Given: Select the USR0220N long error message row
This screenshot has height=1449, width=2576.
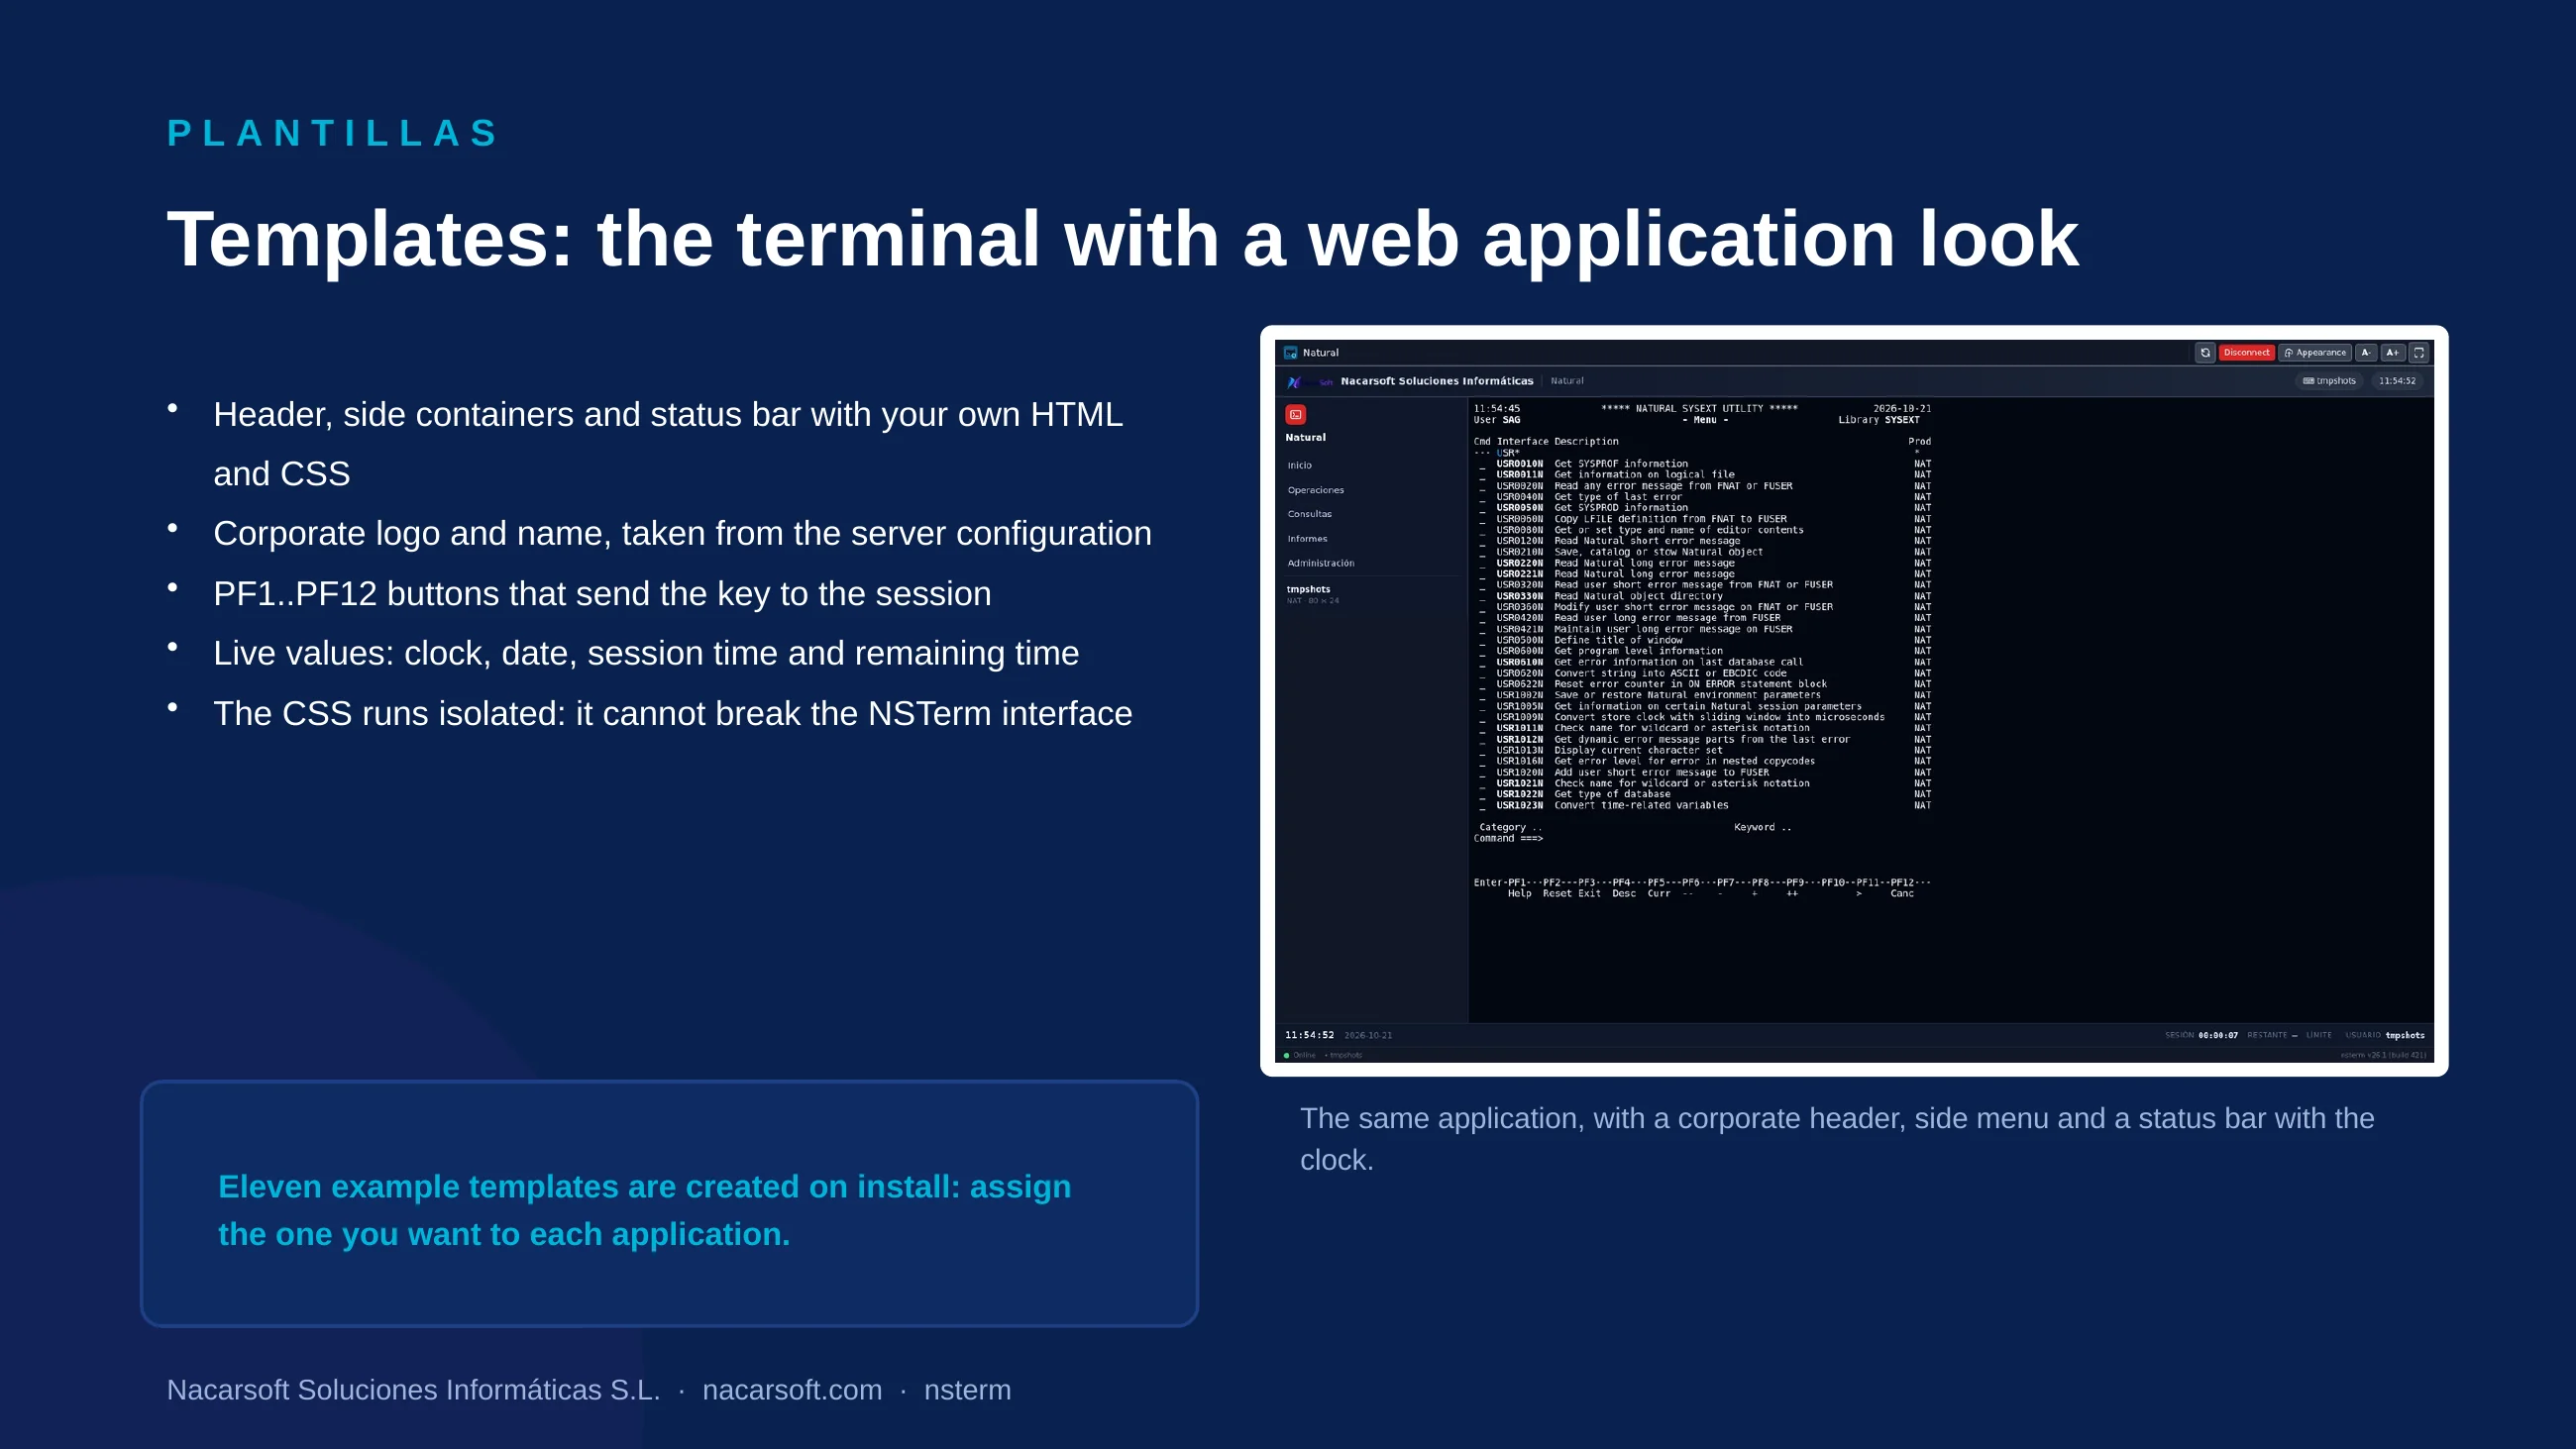Looking at the screenshot, I should tap(1706, 563).
